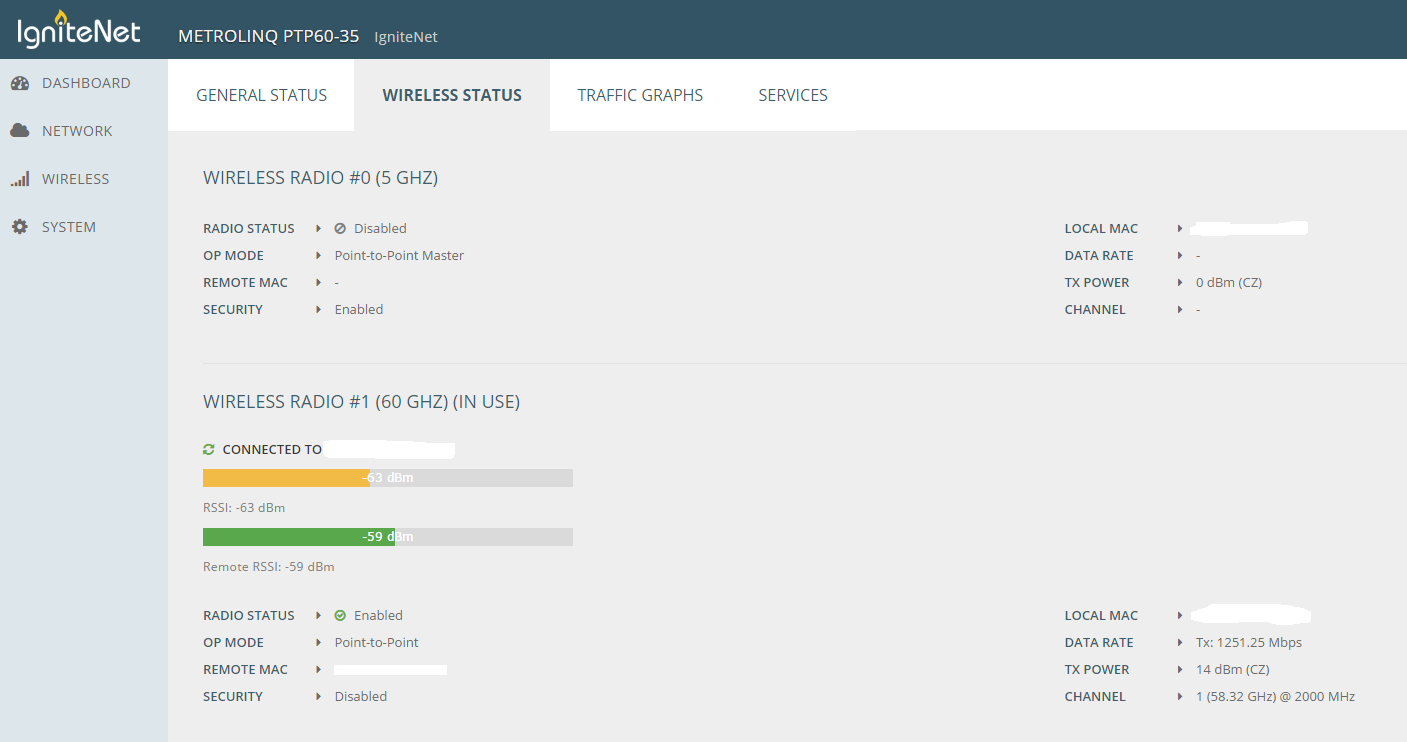Click the Dashboard gauge icon in sidebar
Viewport: 1407px width, 742px height.
coord(20,83)
